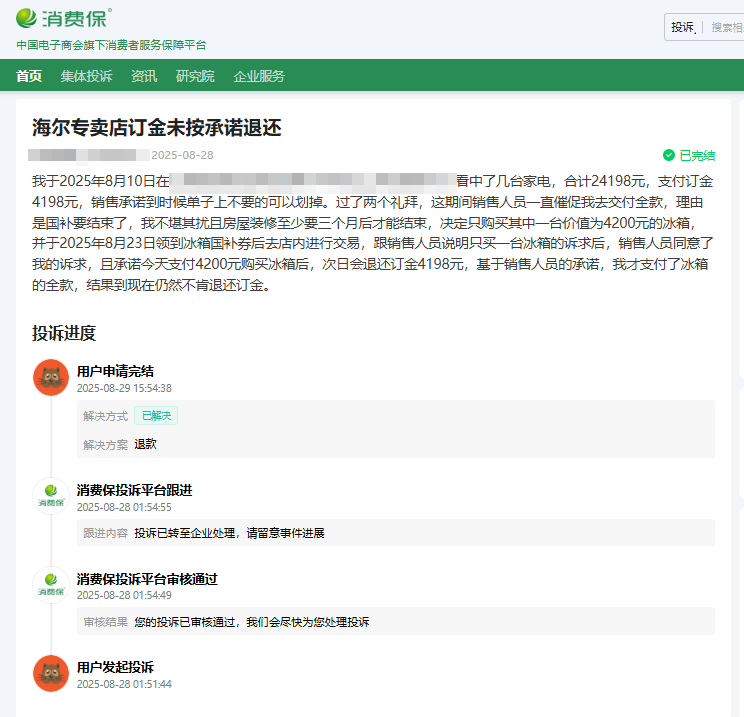744x717 pixels.
Task: Expand the 投诉 search type dropdown
Action: (x=684, y=27)
